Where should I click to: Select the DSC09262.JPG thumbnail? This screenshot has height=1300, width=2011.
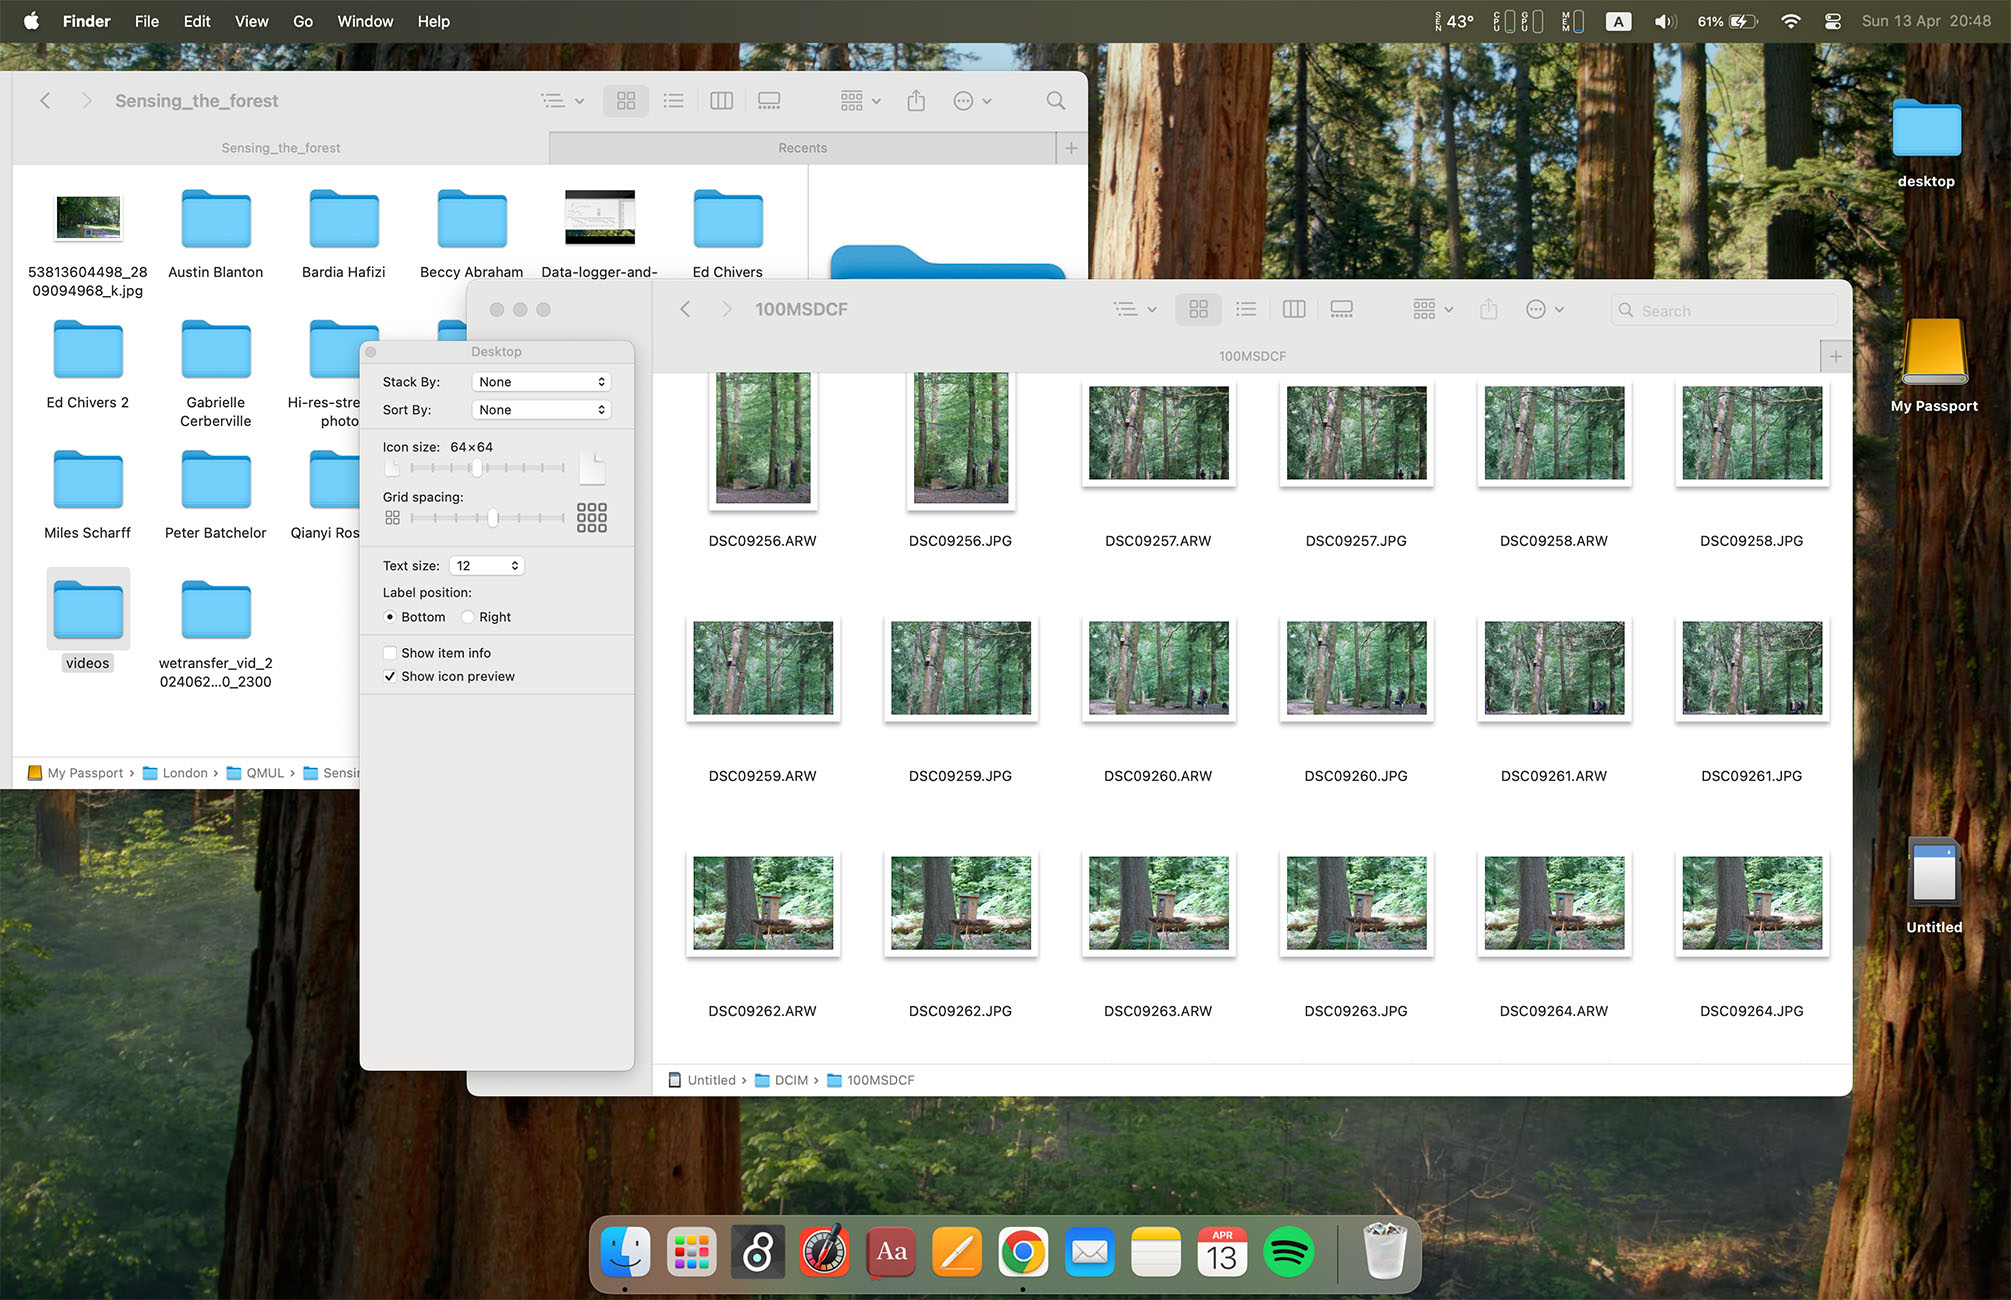pos(961,904)
